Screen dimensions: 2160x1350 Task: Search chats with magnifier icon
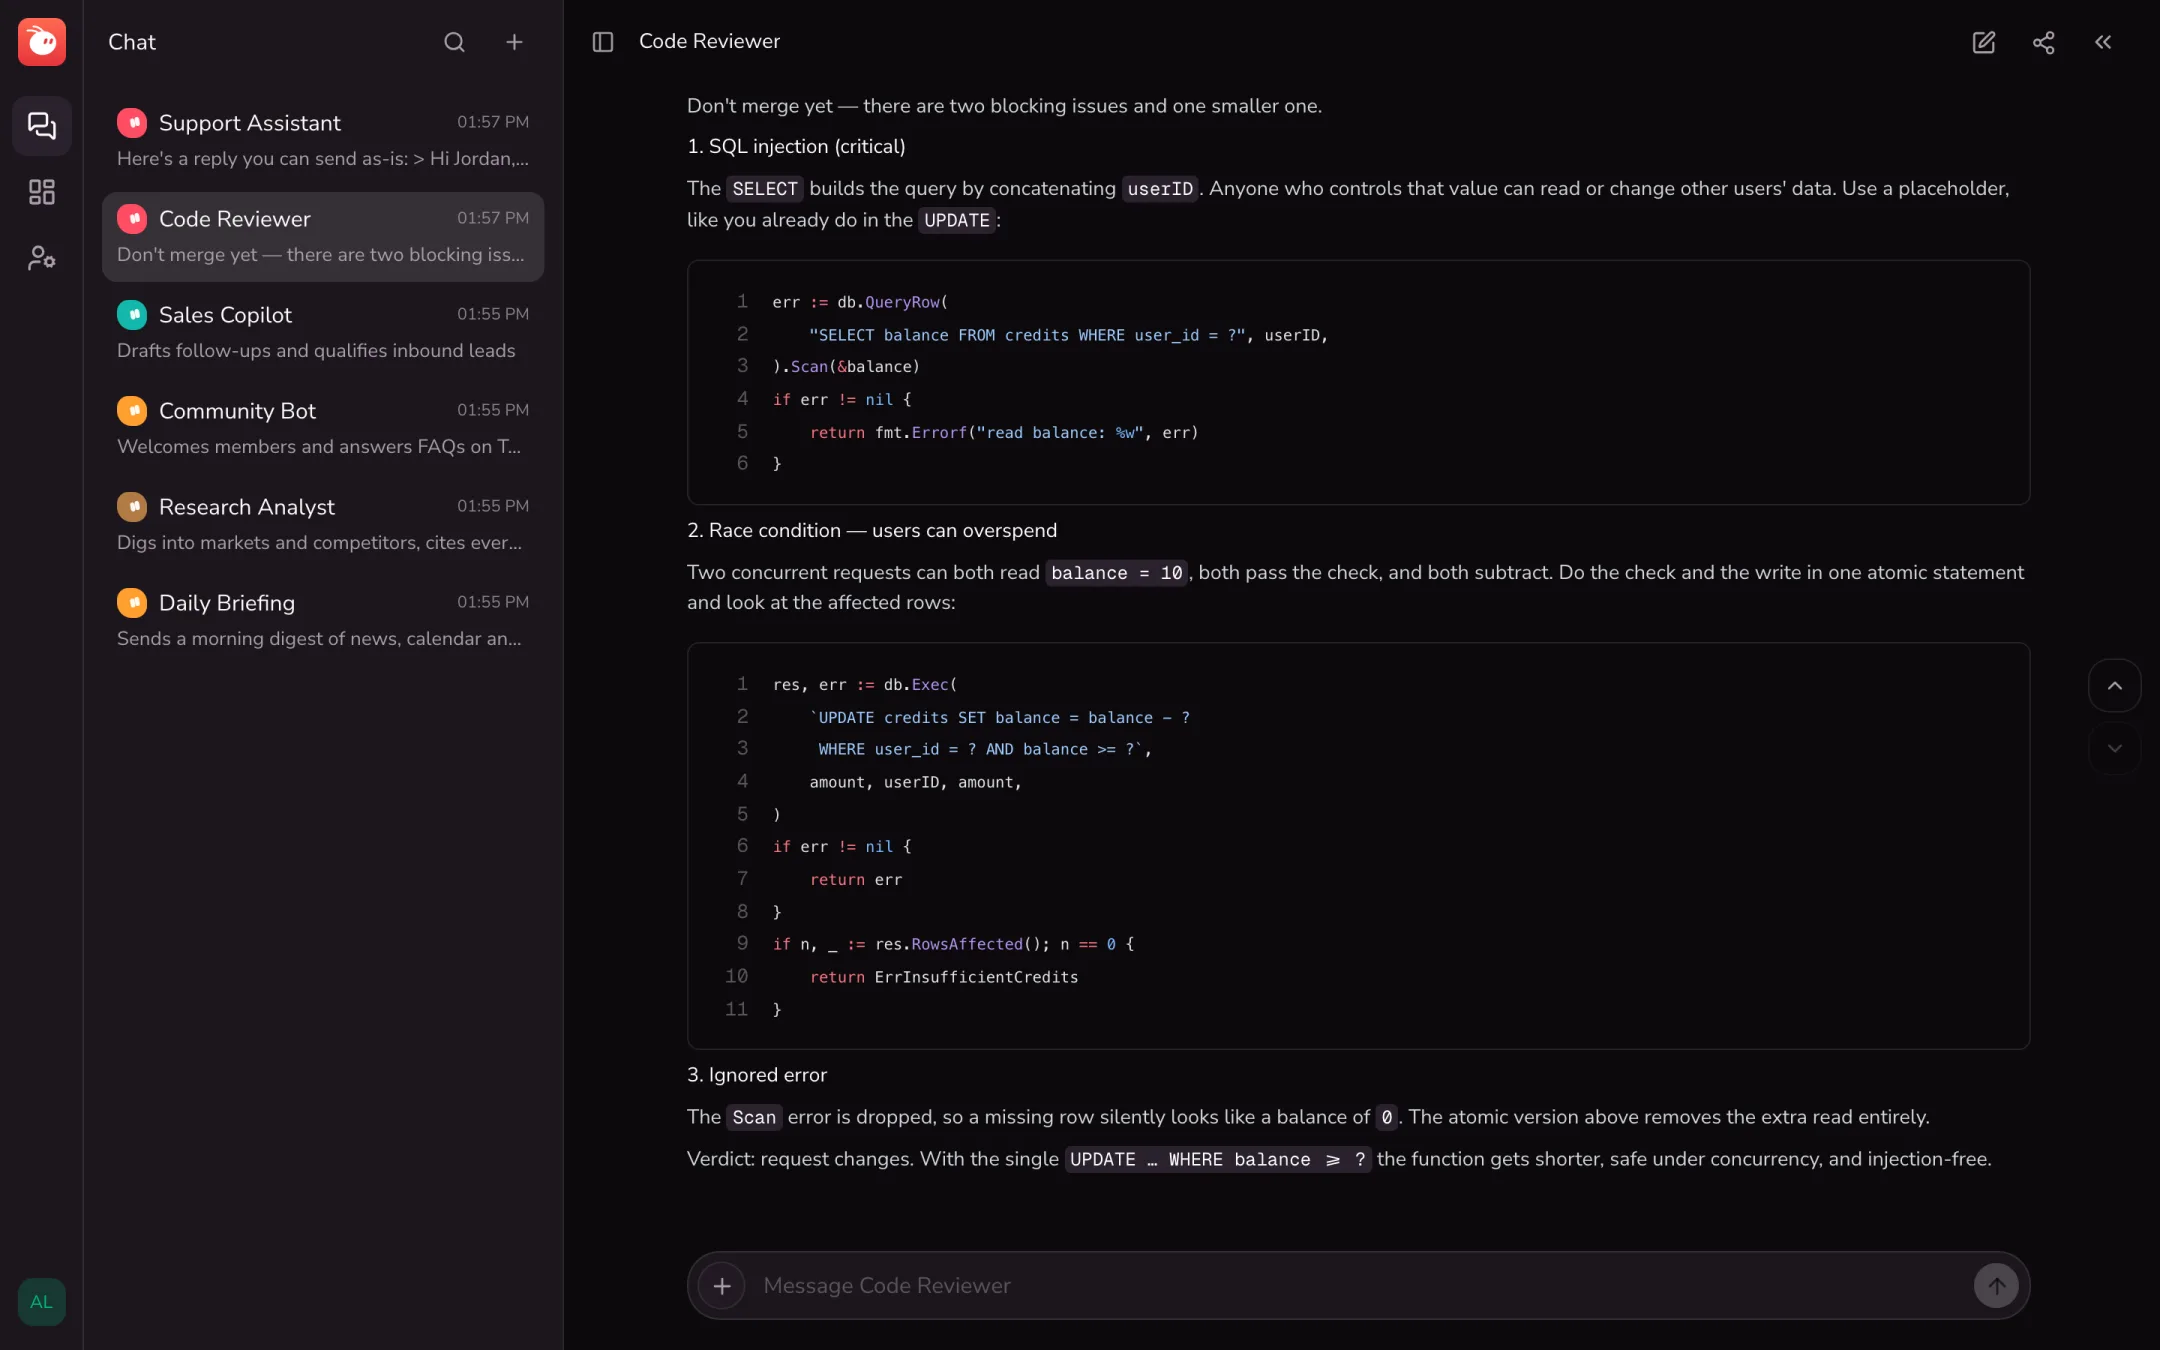[454, 42]
